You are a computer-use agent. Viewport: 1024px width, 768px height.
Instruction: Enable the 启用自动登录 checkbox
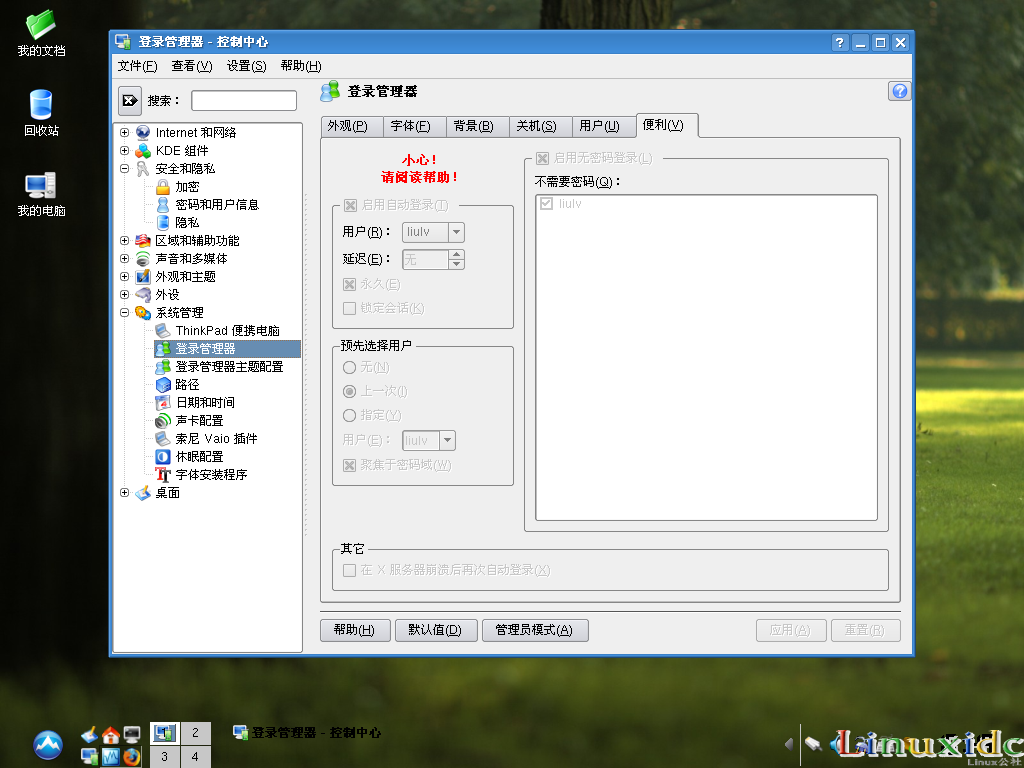[351, 205]
